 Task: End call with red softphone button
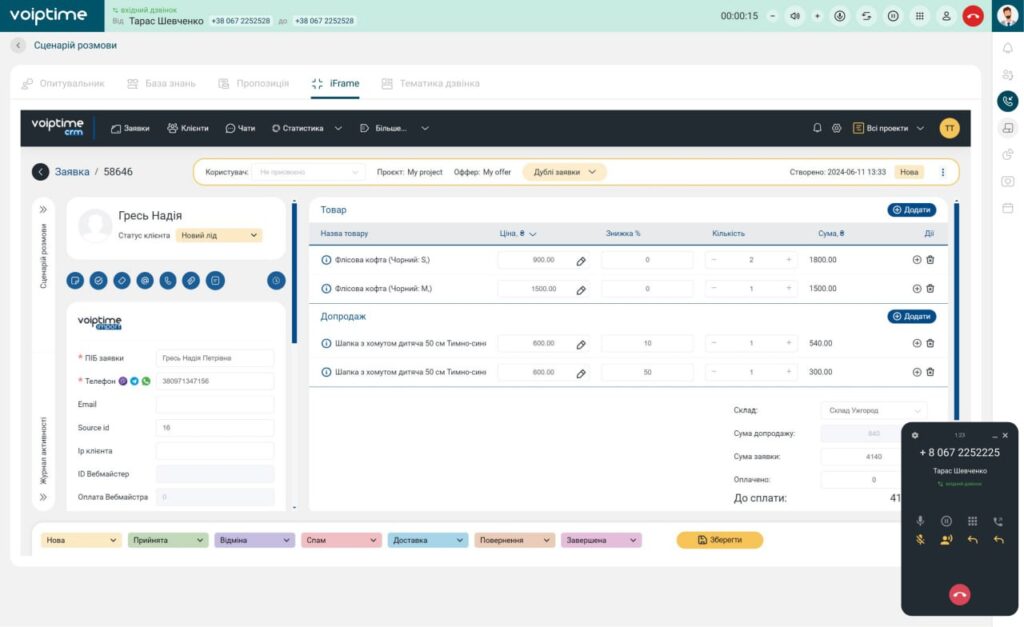click(959, 594)
